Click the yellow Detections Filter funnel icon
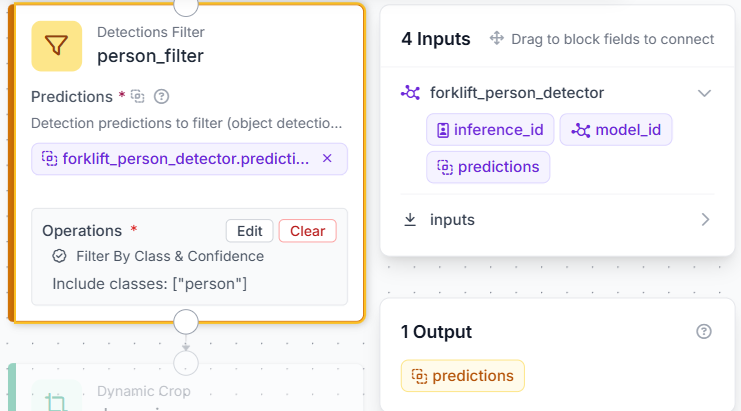 point(57,46)
